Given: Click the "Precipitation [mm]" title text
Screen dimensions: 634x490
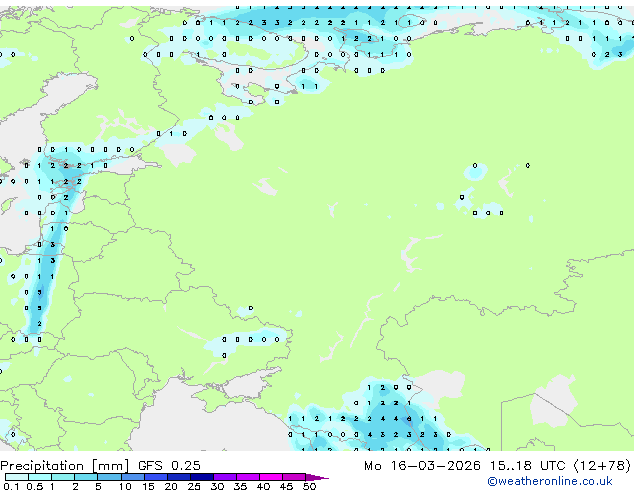Looking at the screenshot, I should pyautogui.click(x=65, y=466).
